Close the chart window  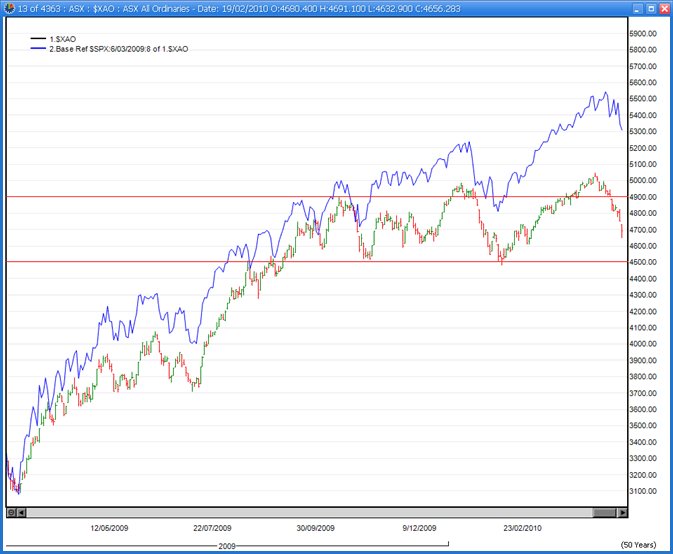click(x=664, y=9)
